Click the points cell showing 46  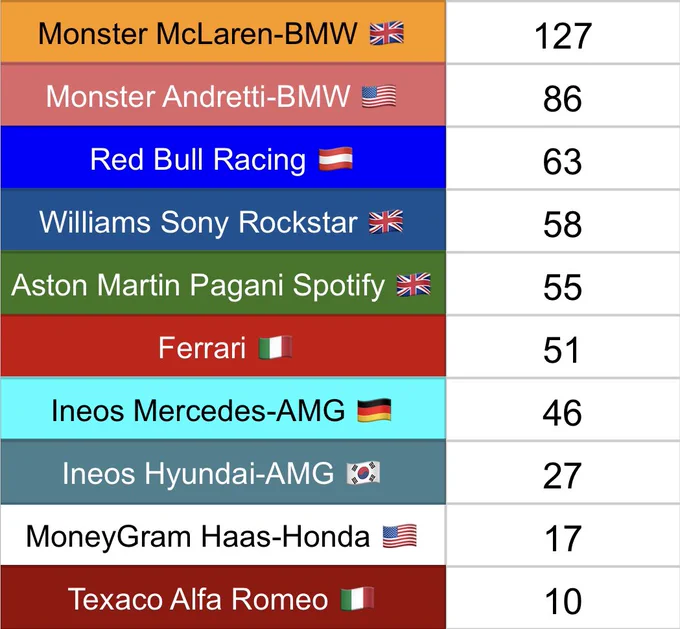click(563, 410)
